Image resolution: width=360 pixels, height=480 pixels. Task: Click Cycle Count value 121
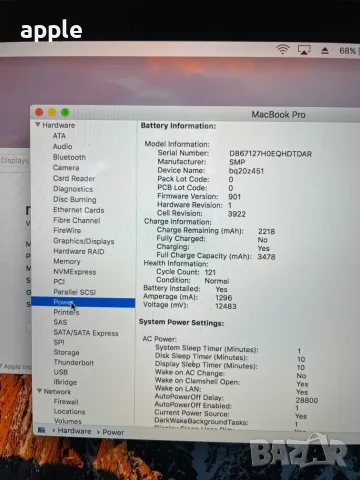click(210, 272)
